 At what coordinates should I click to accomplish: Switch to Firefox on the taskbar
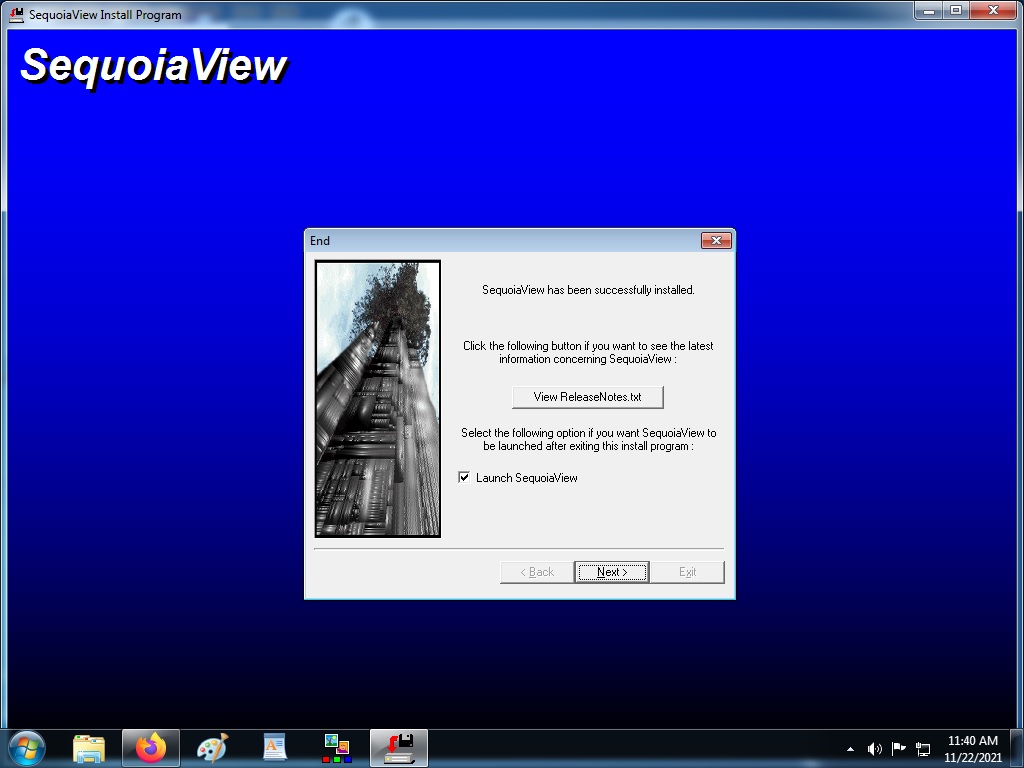[151, 748]
